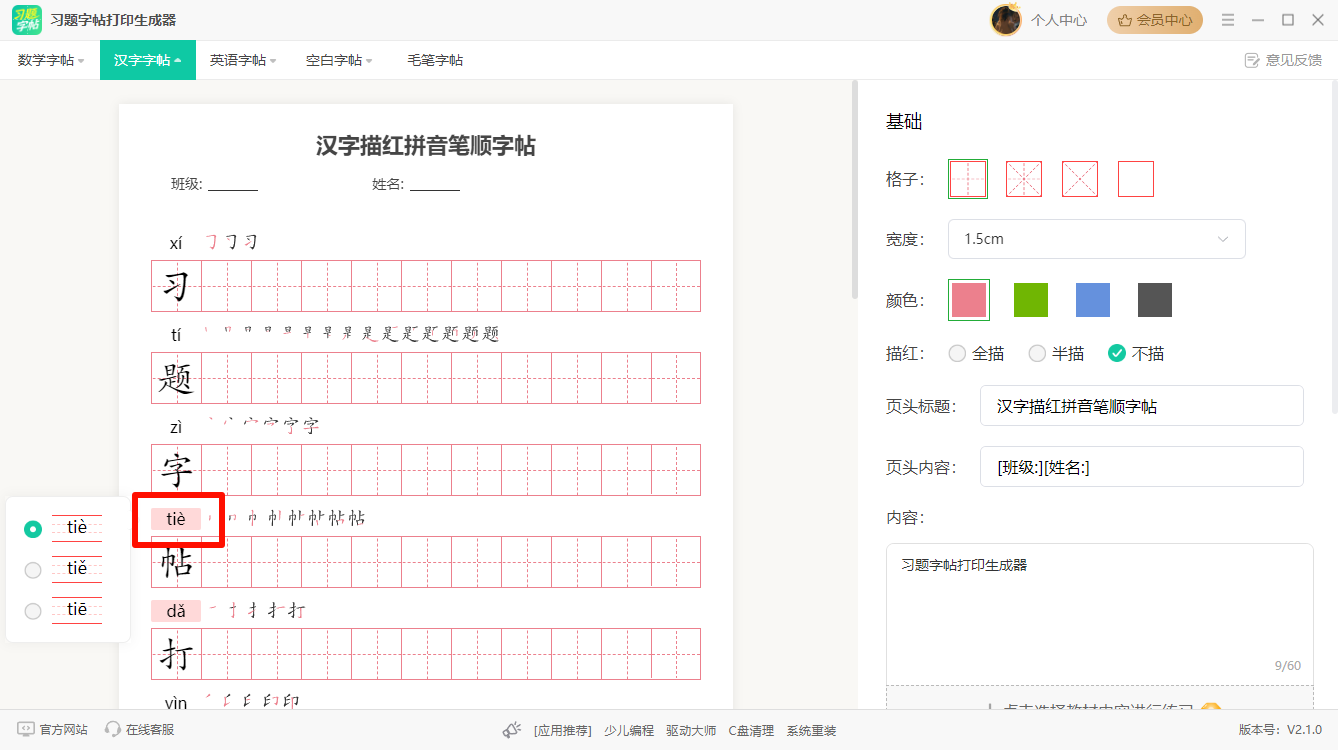The width and height of the screenshot is (1338, 750).
Task: Collapse the 汉字字帖 menu arrow
Action: click(x=177, y=61)
